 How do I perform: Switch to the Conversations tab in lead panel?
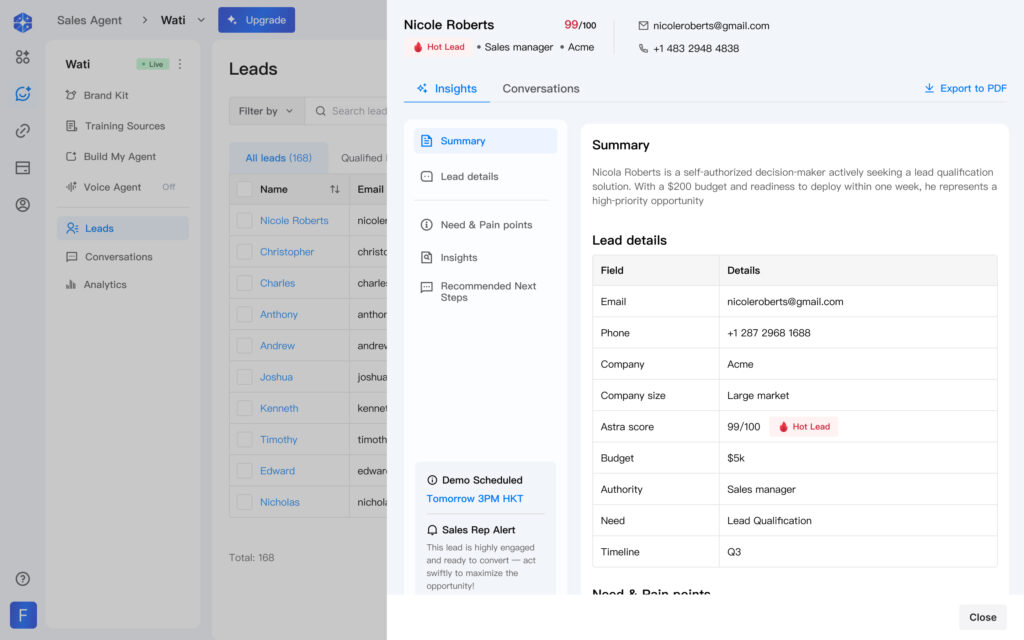(x=540, y=88)
